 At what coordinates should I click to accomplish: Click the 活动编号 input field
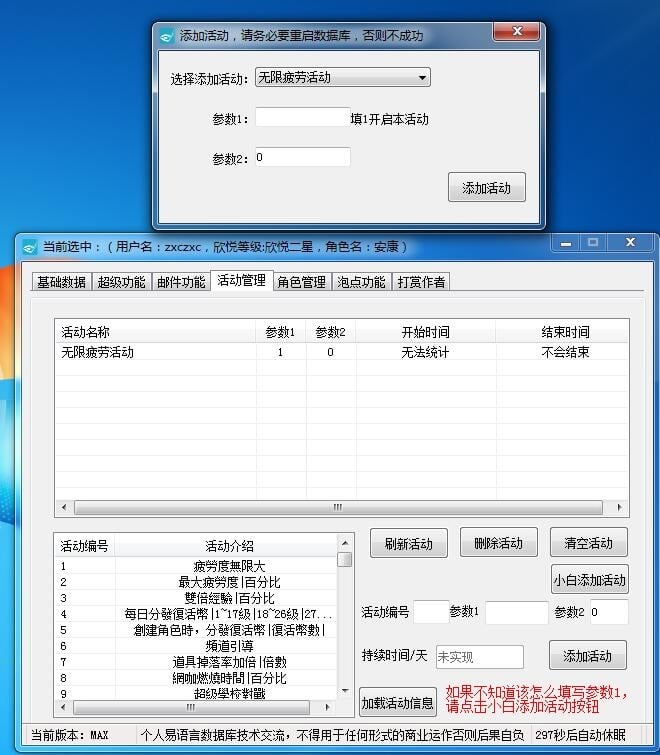click(x=431, y=612)
